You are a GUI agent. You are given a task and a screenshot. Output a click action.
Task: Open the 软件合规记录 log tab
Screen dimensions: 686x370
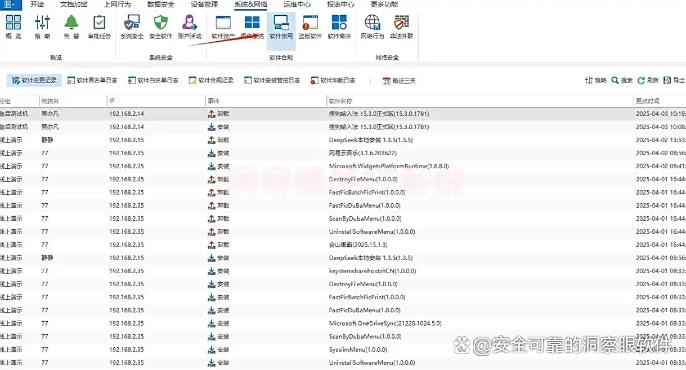click(x=211, y=80)
